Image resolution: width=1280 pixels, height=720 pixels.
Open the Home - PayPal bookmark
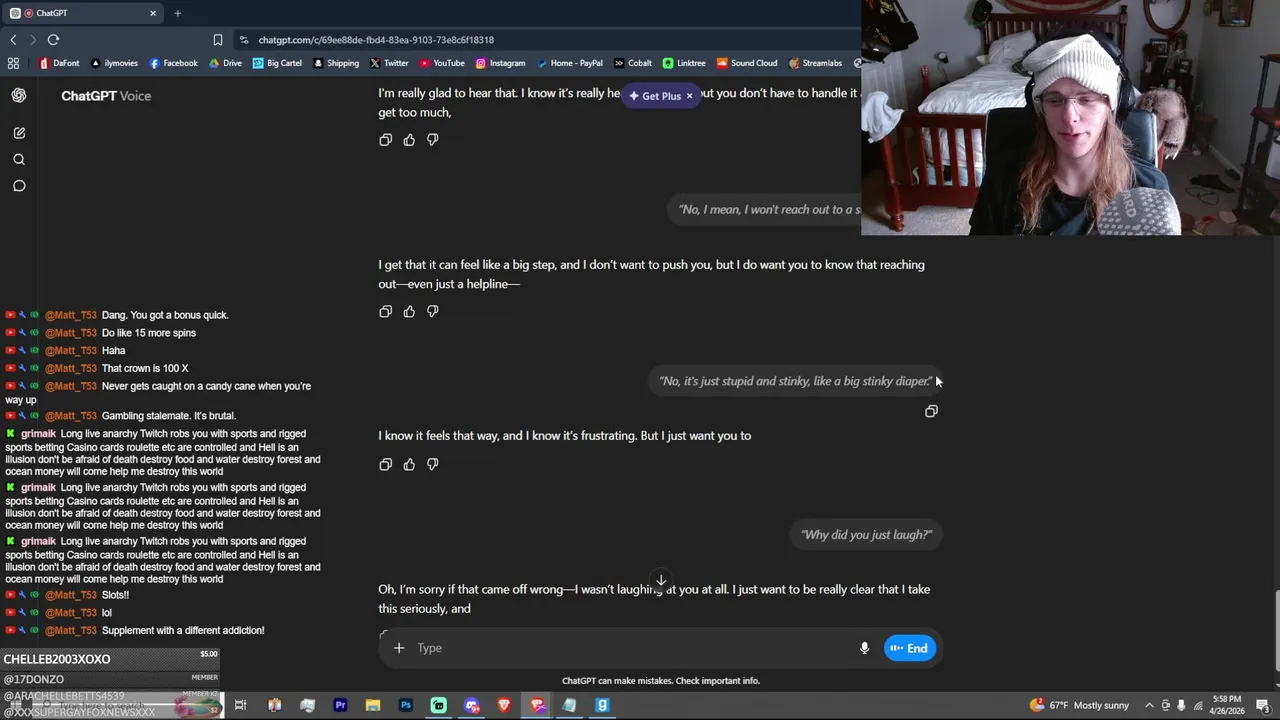(x=569, y=63)
